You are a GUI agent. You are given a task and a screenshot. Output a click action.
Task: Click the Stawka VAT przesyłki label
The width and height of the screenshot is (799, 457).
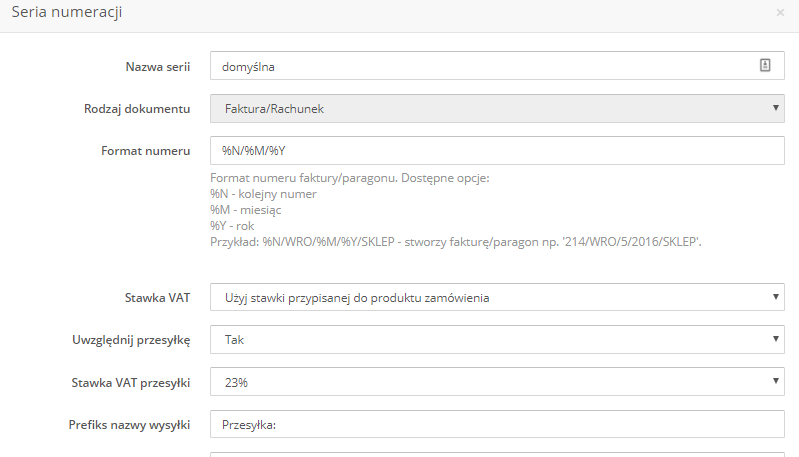(x=130, y=383)
